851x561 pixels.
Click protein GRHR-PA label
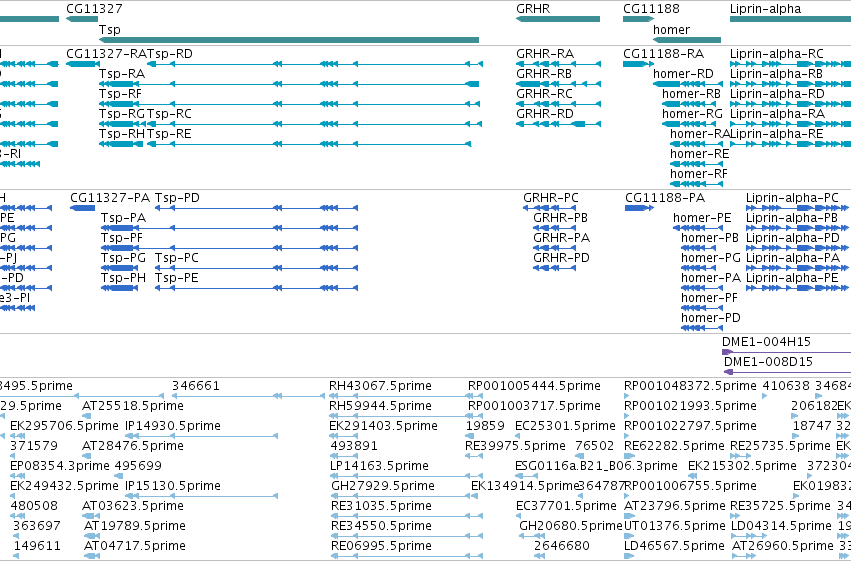(561, 238)
